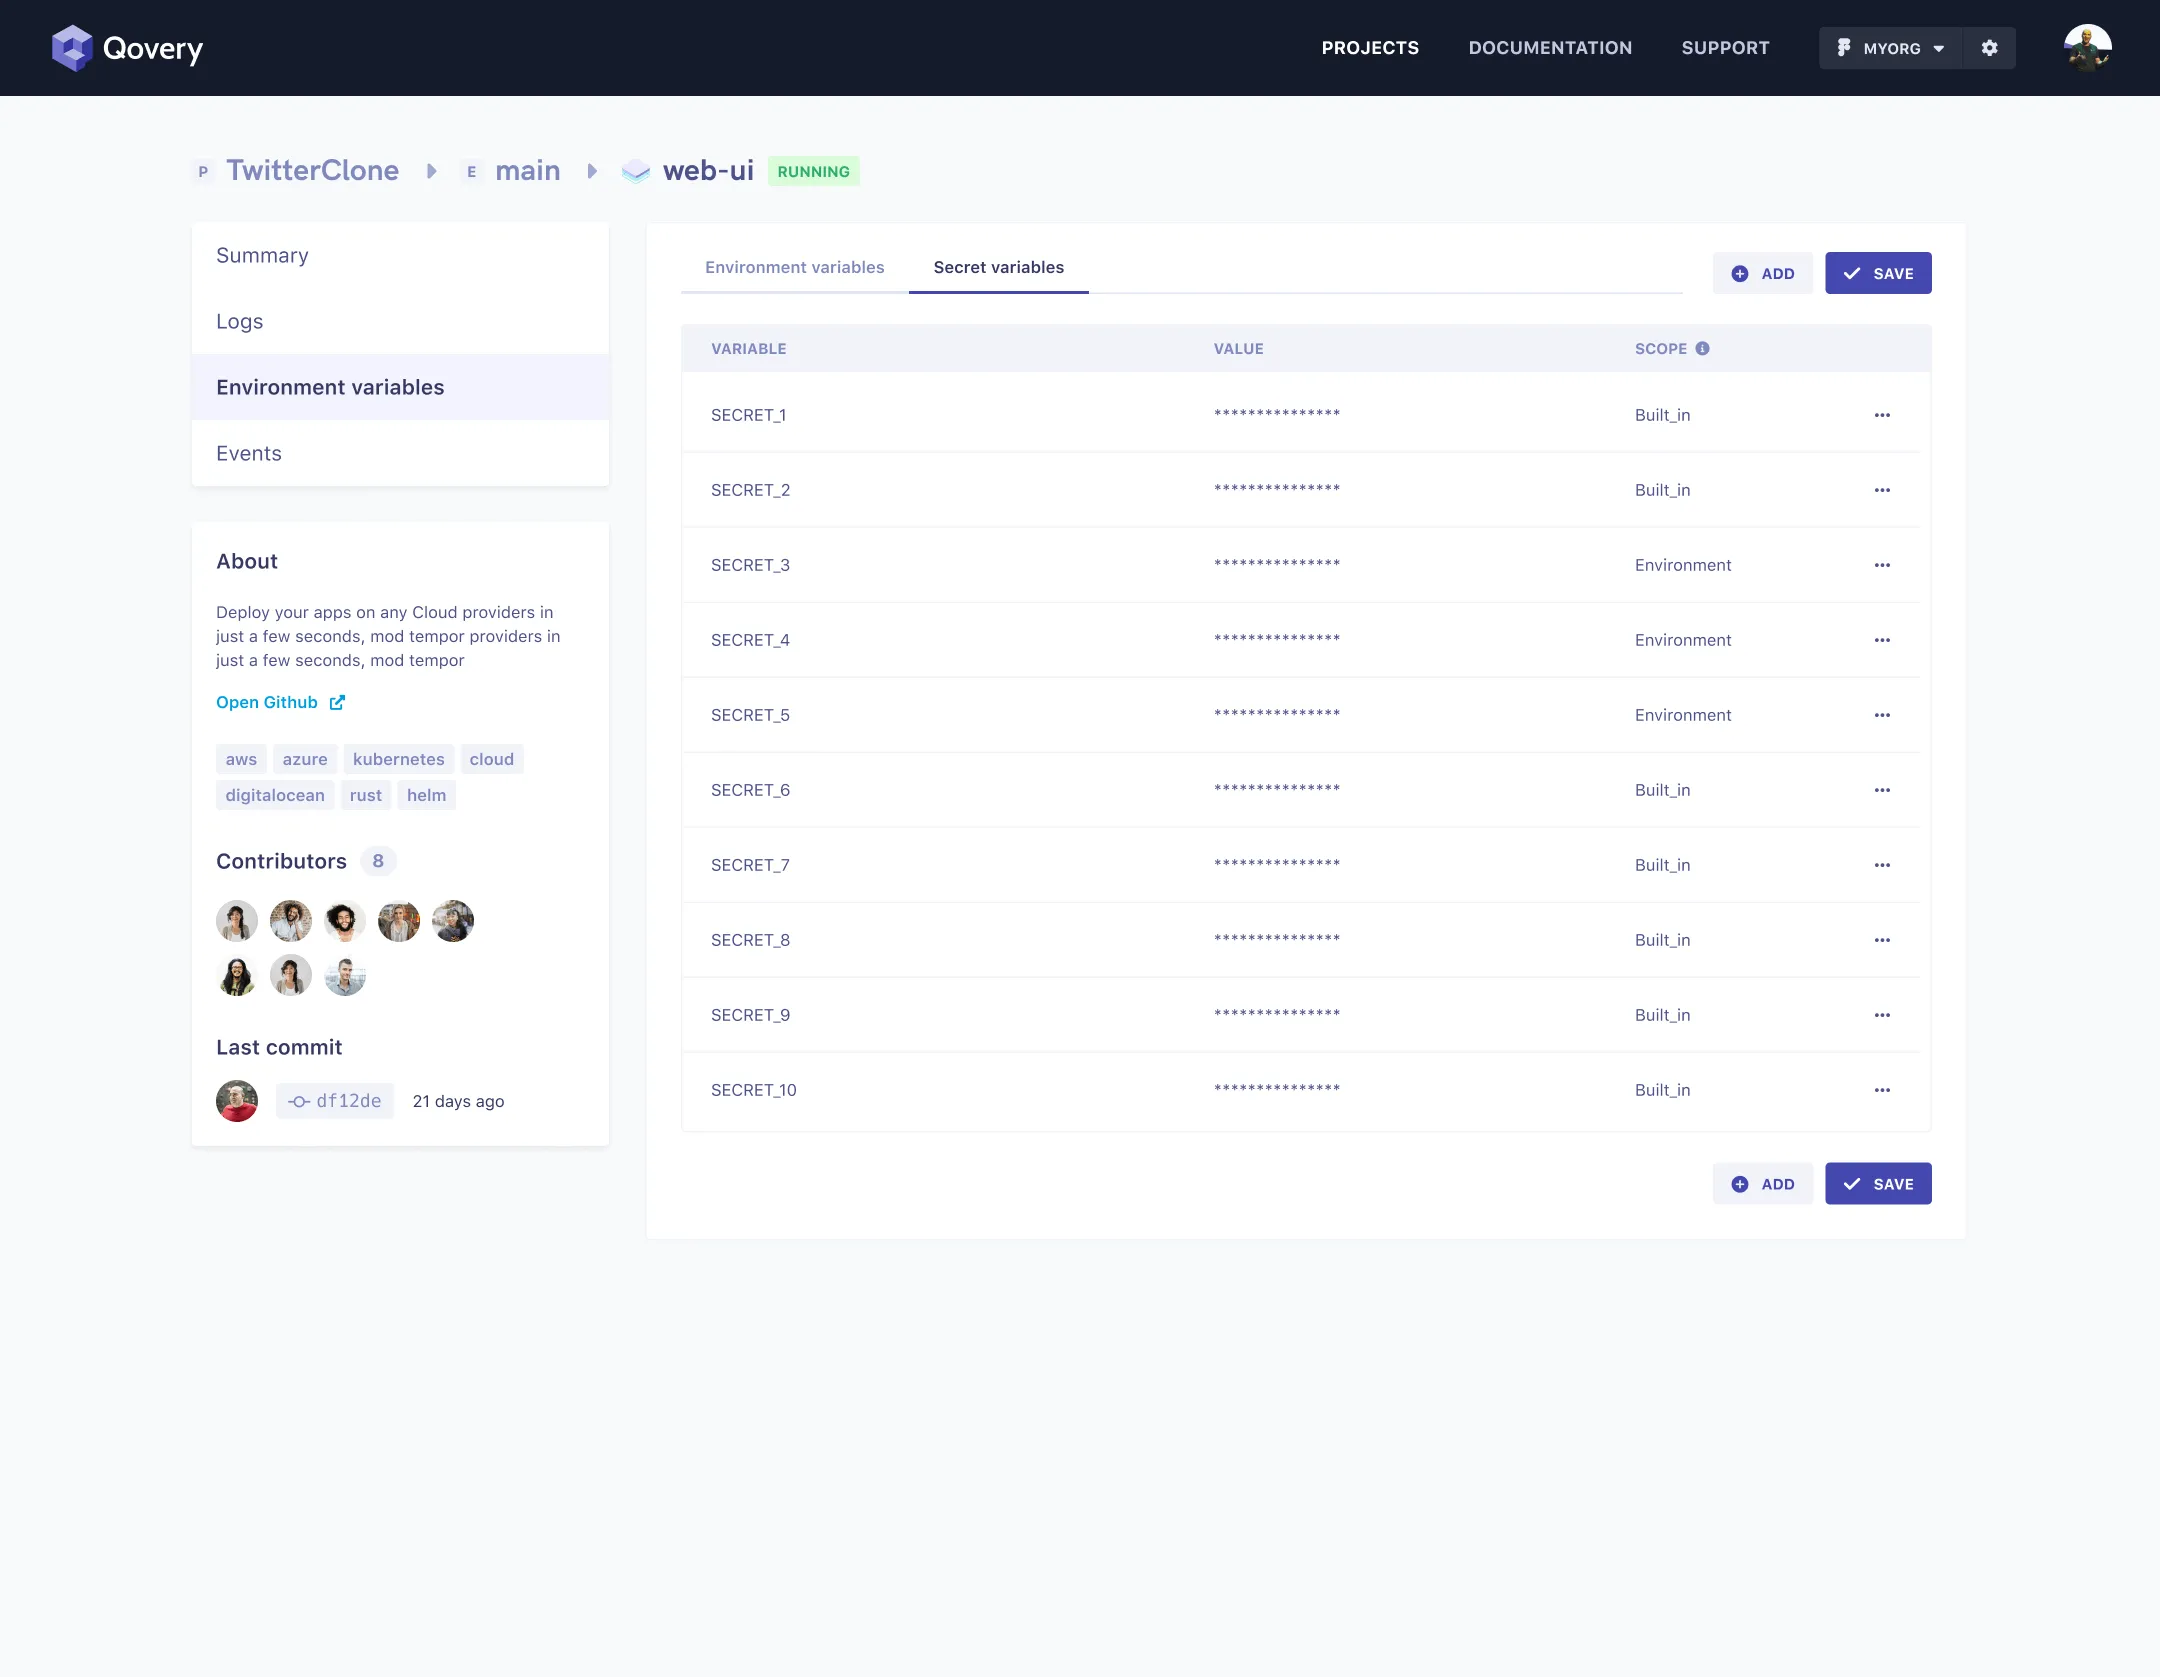Open the MYORG organization dropdown
The image size is (2160, 1678).
[x=1890, y=48]
